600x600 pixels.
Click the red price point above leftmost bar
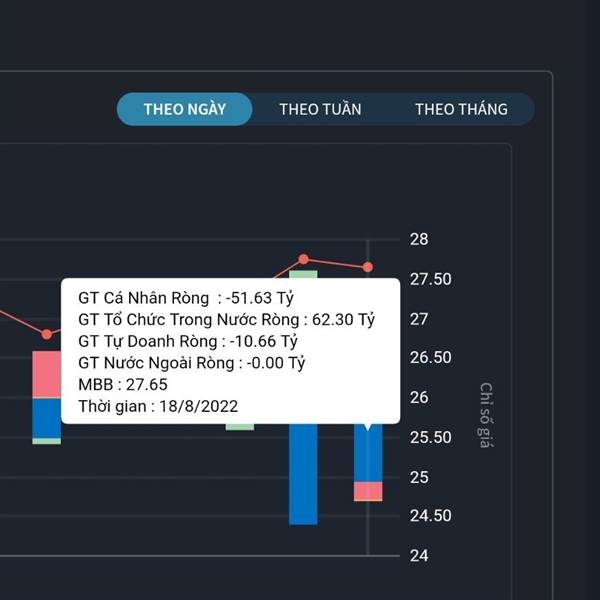click(47, 334)
